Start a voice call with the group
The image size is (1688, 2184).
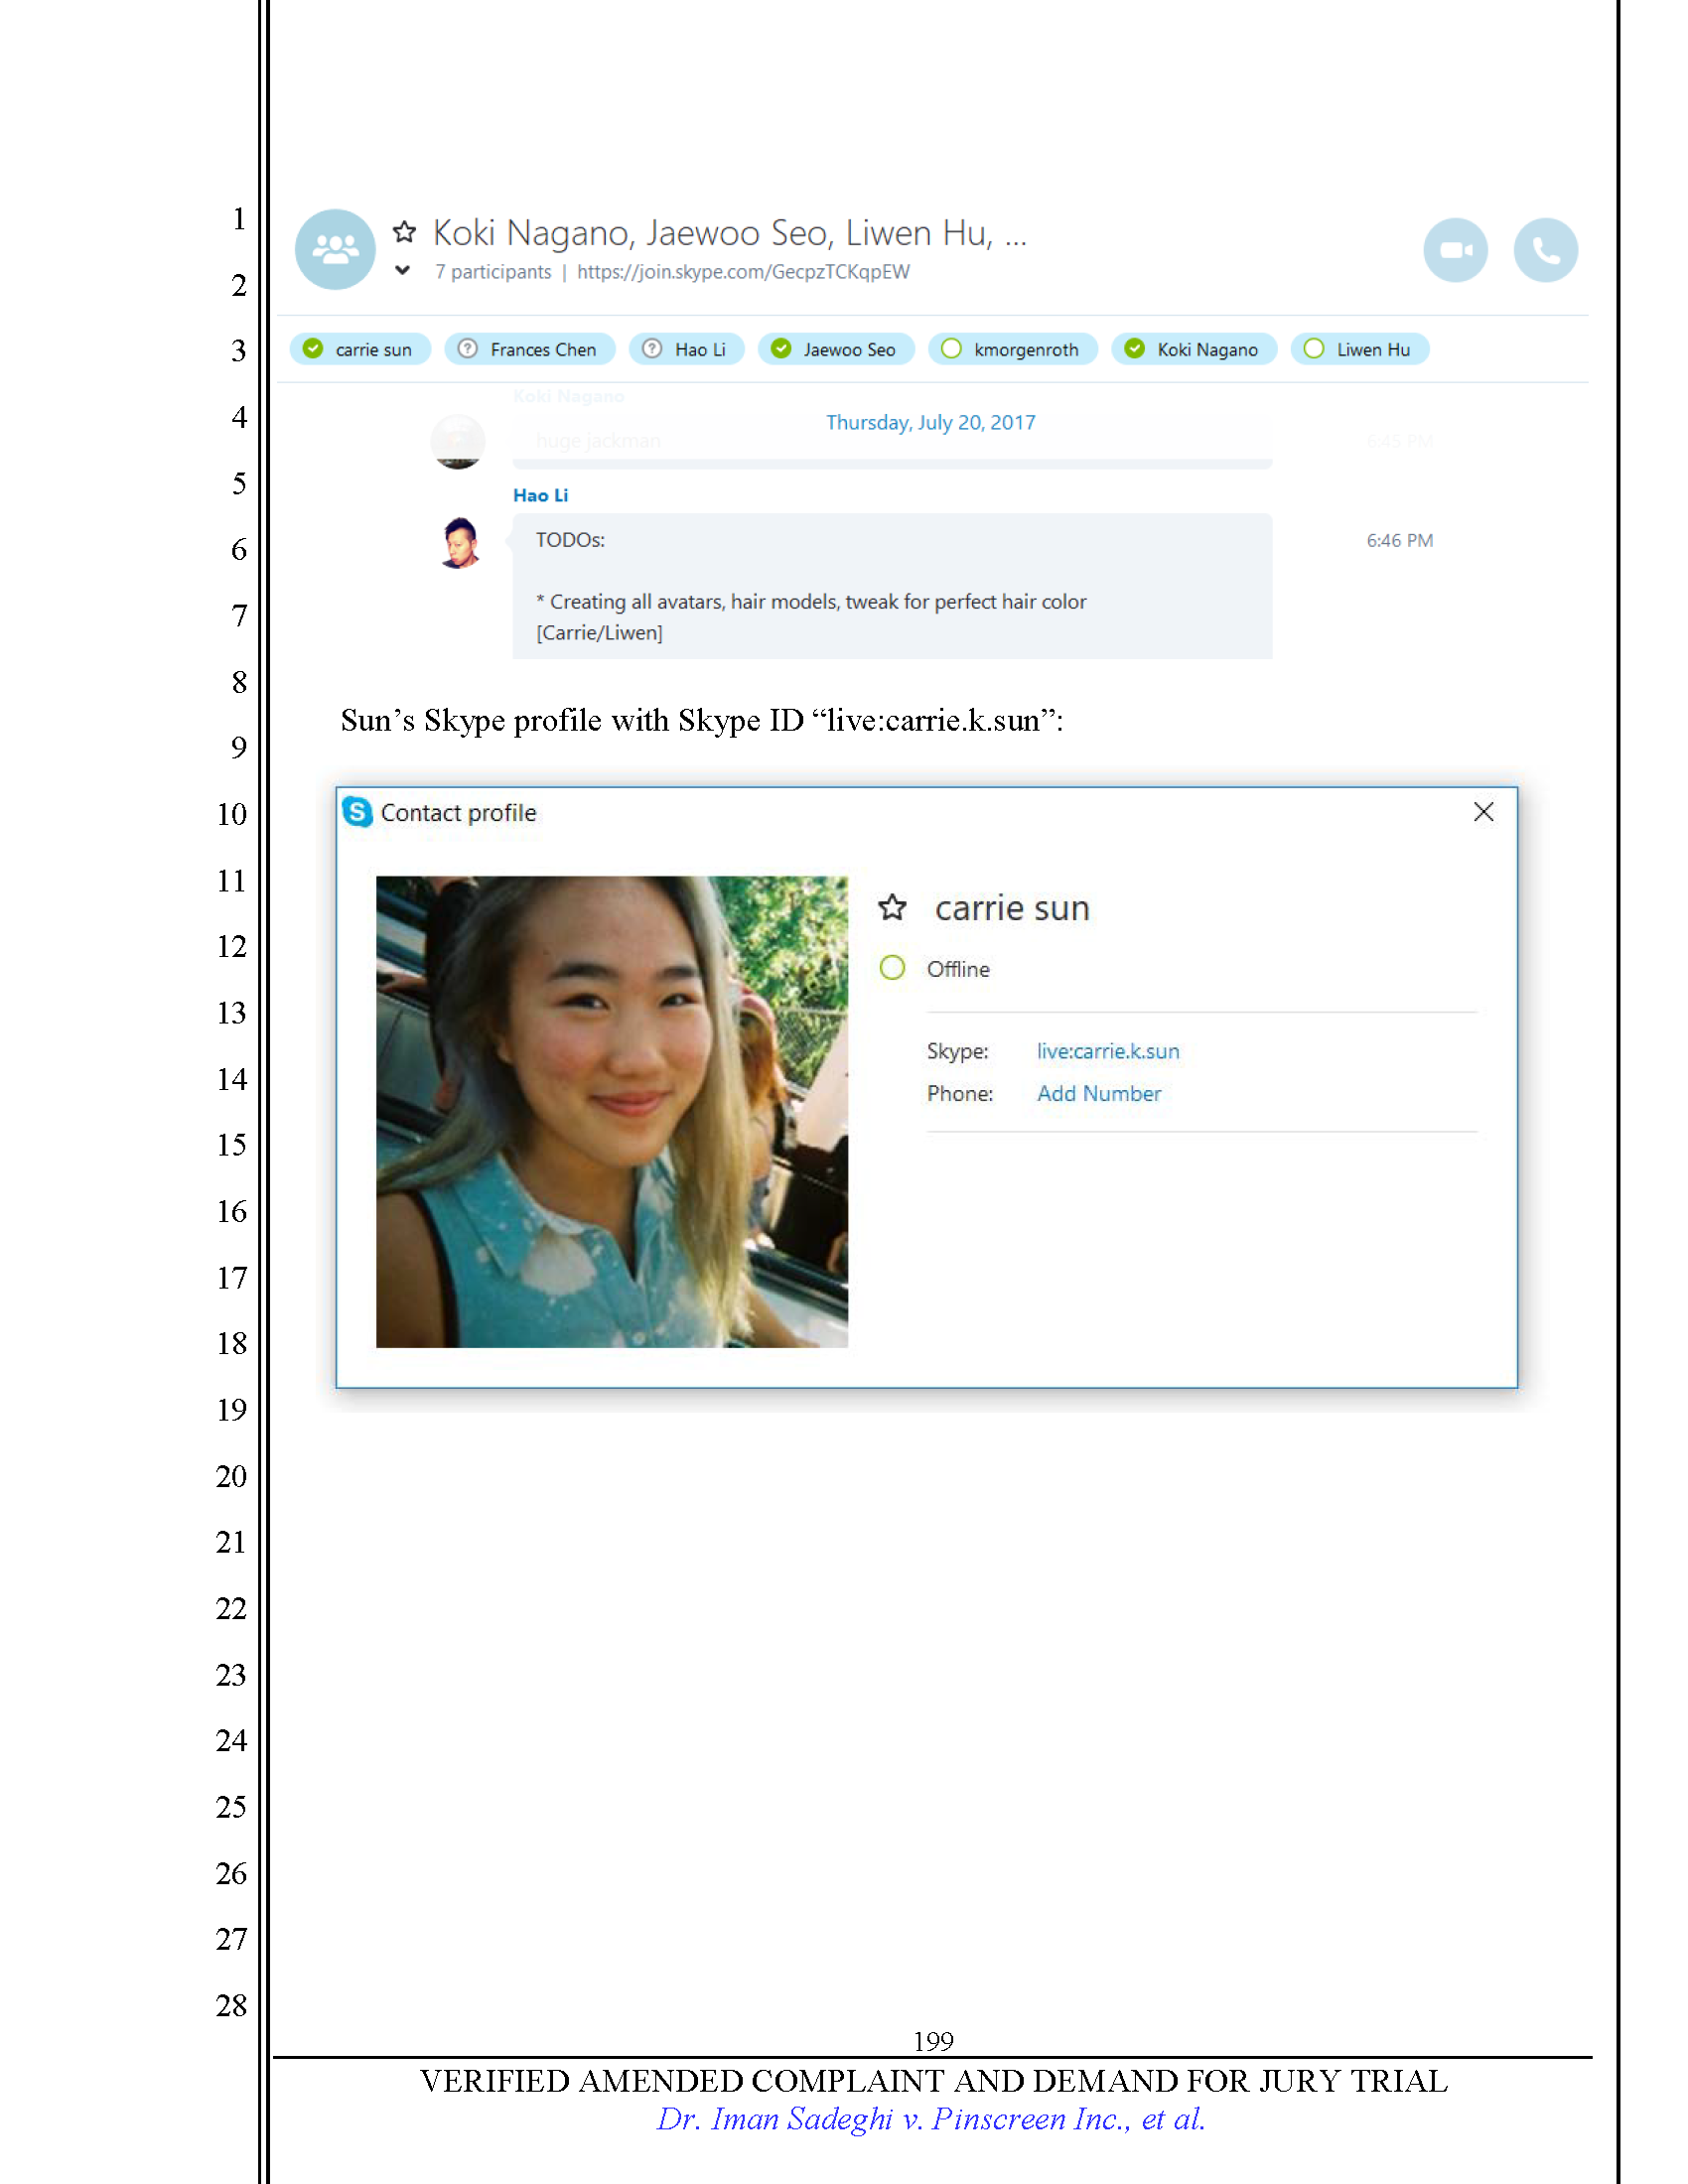pos(1544,250)
